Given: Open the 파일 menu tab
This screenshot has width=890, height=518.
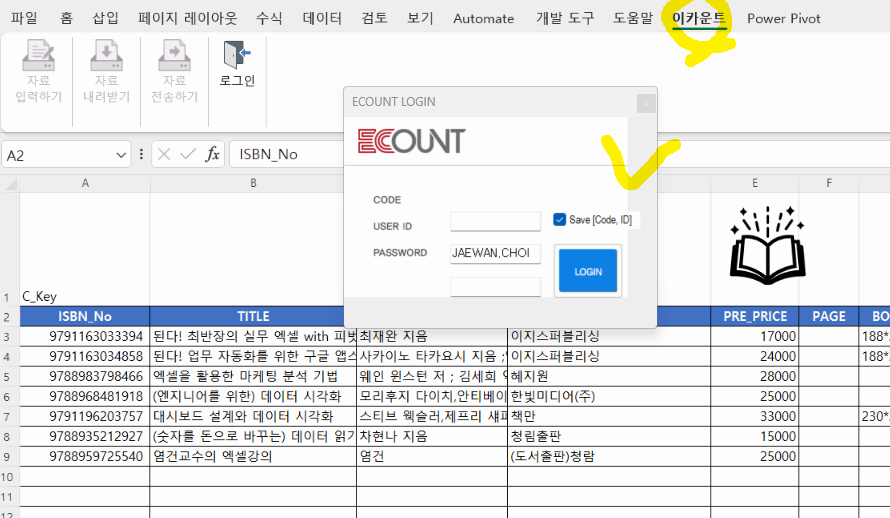Looking at the screenshot, I should click(x=24, y=18).
